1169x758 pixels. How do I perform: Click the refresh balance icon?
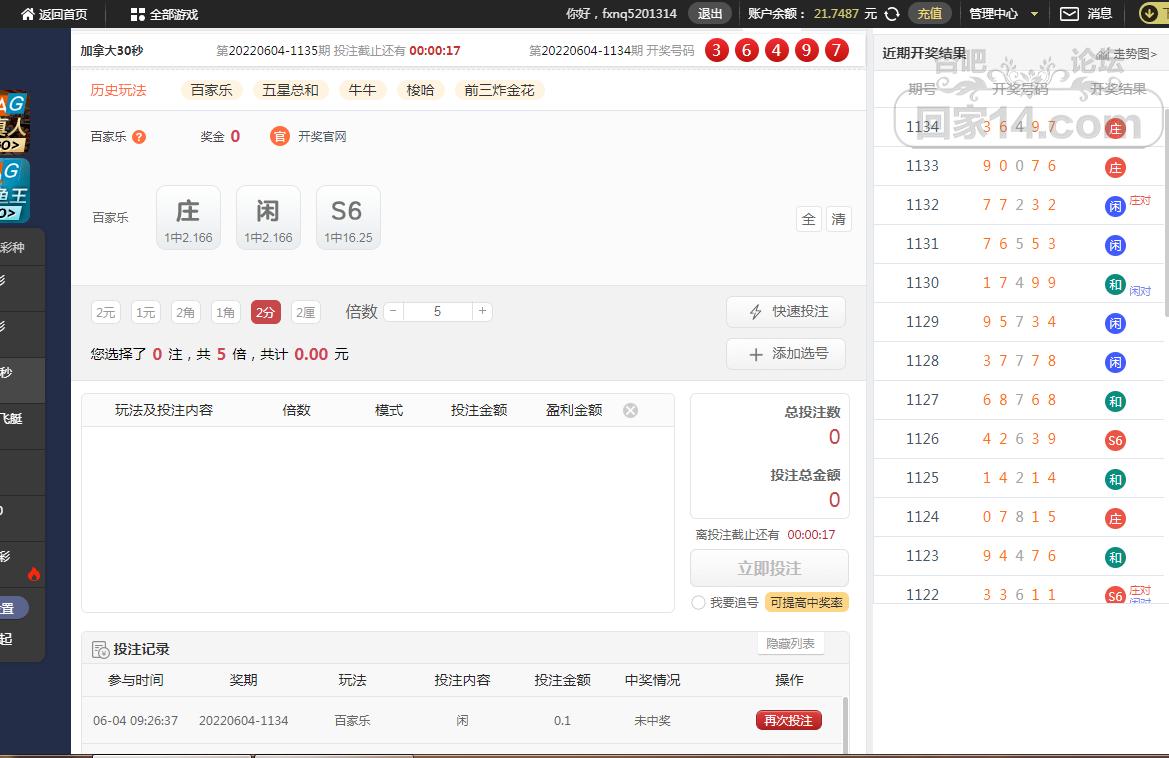892,14
